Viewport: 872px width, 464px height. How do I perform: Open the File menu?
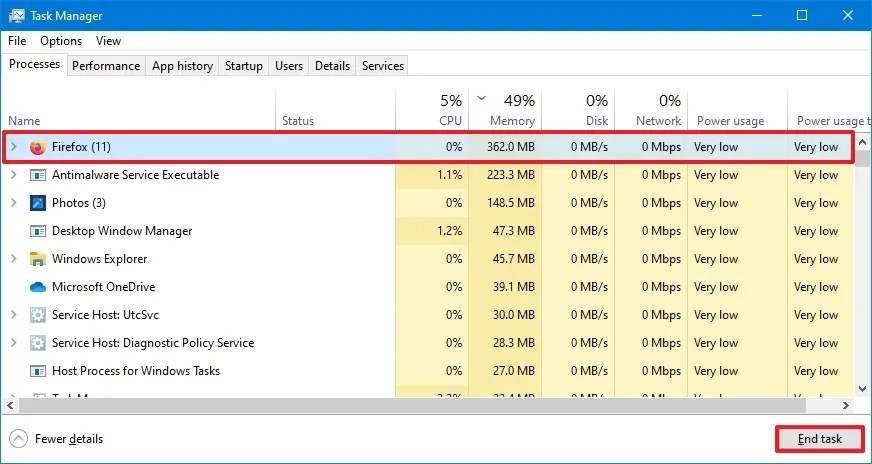(17, 41)
